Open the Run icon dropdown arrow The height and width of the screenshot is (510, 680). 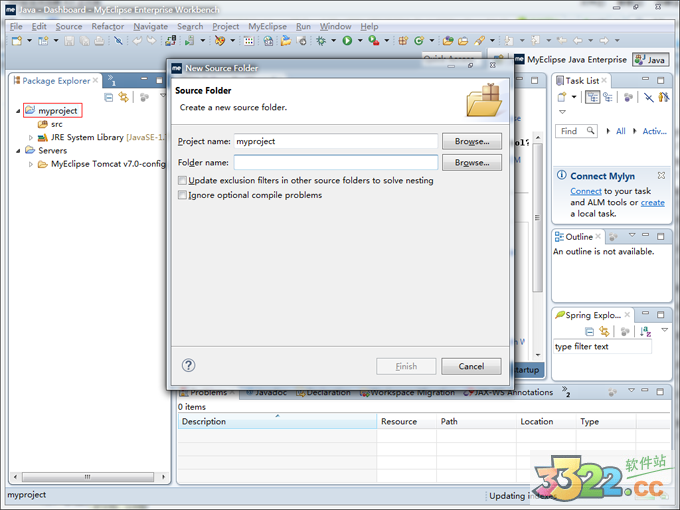point(360,41)
